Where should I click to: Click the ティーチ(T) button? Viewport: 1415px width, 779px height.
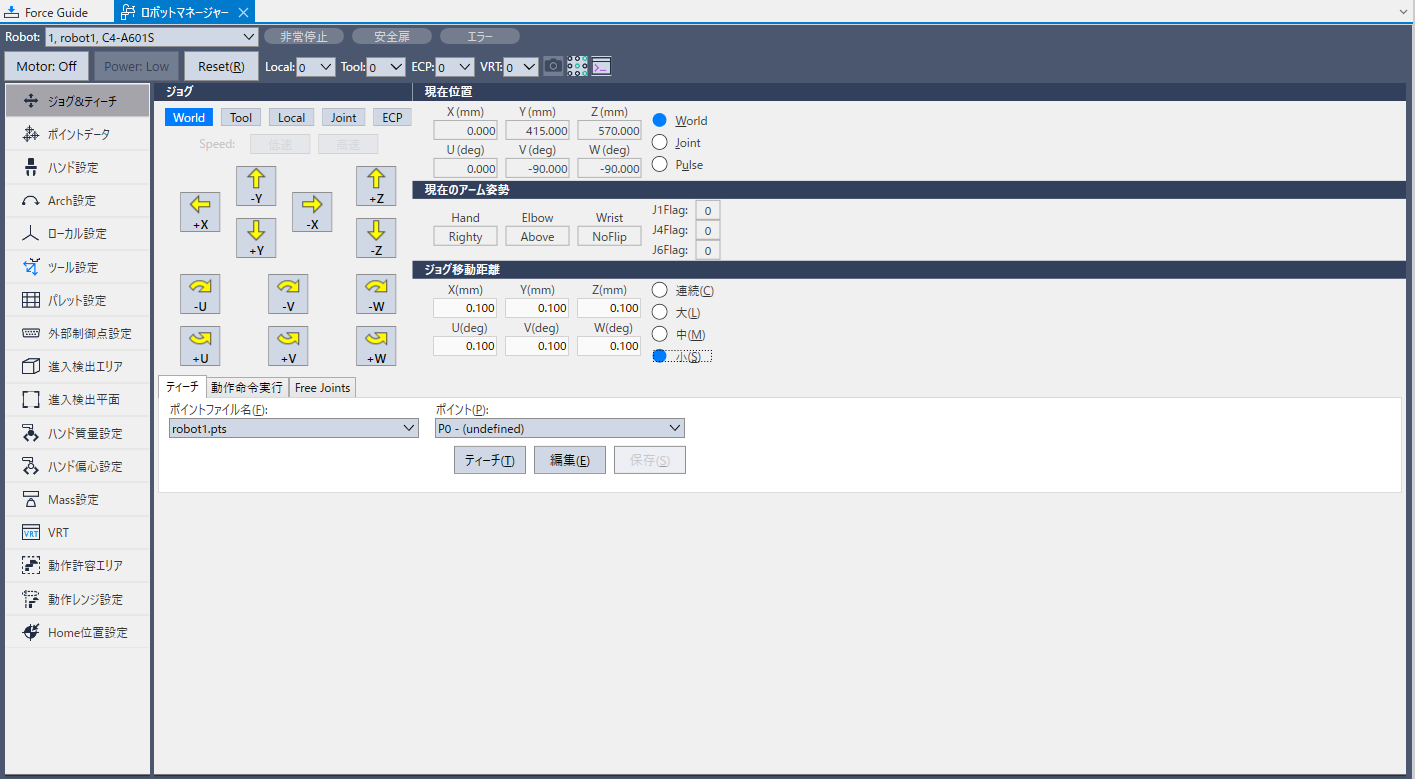(x=489, y=460)
